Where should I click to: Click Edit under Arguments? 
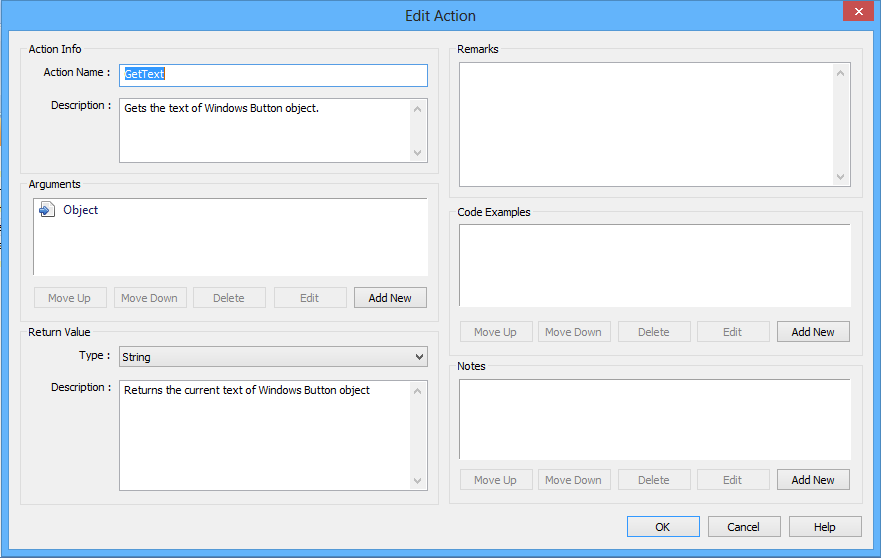click(310, 298)
